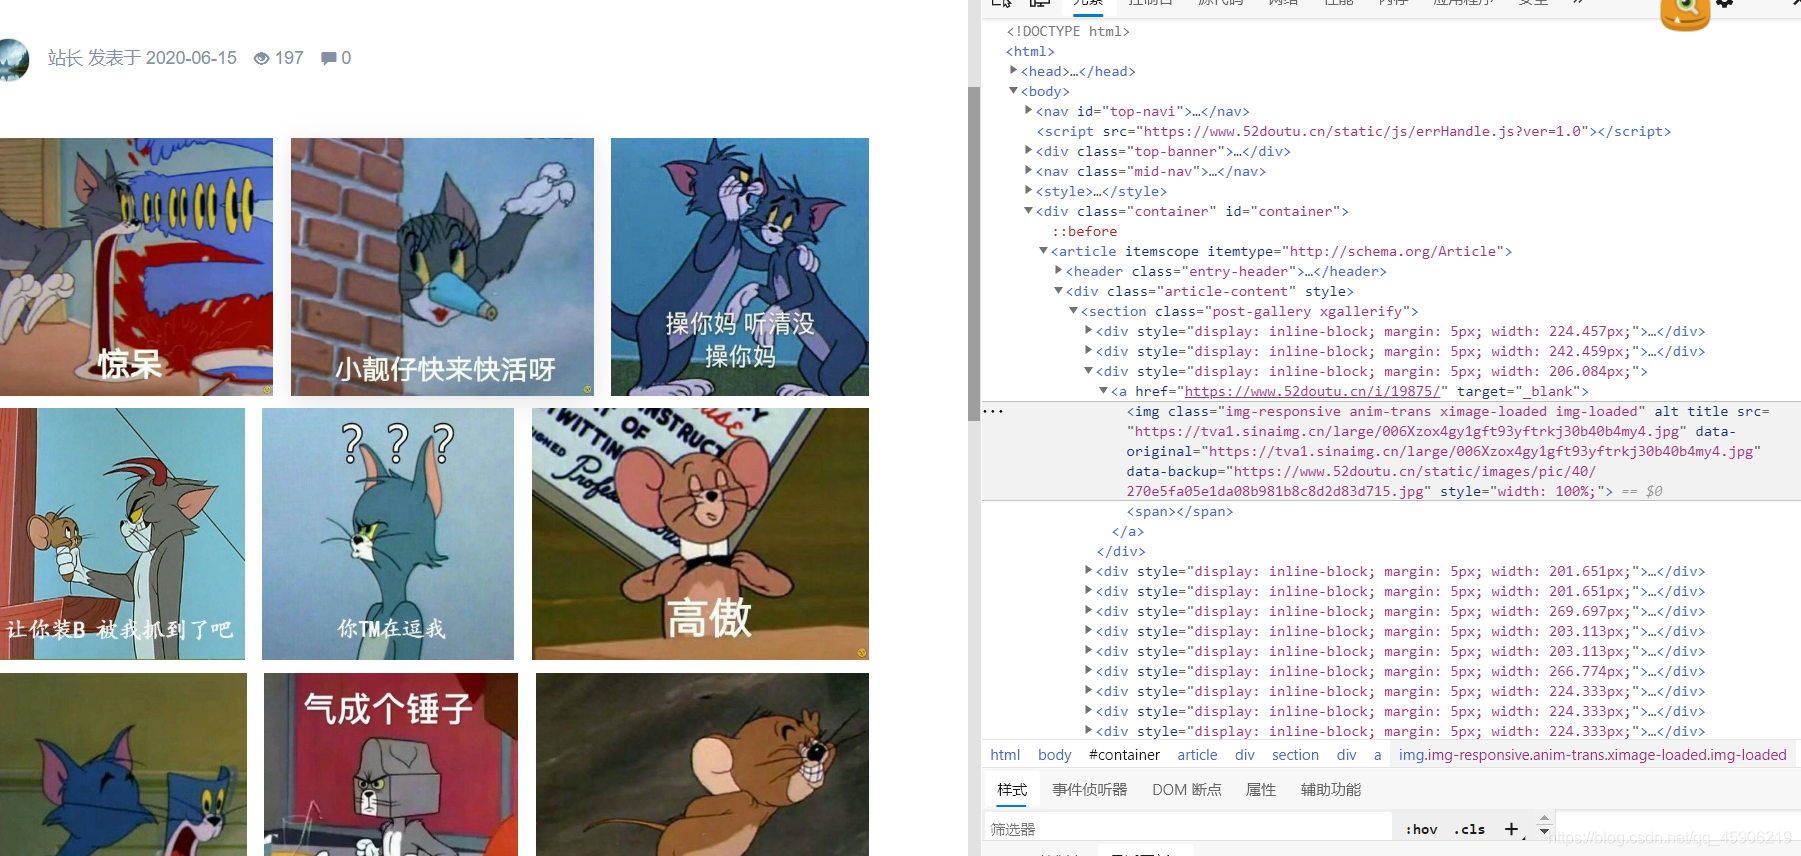Collapse the section post-gallery node

1073,311
